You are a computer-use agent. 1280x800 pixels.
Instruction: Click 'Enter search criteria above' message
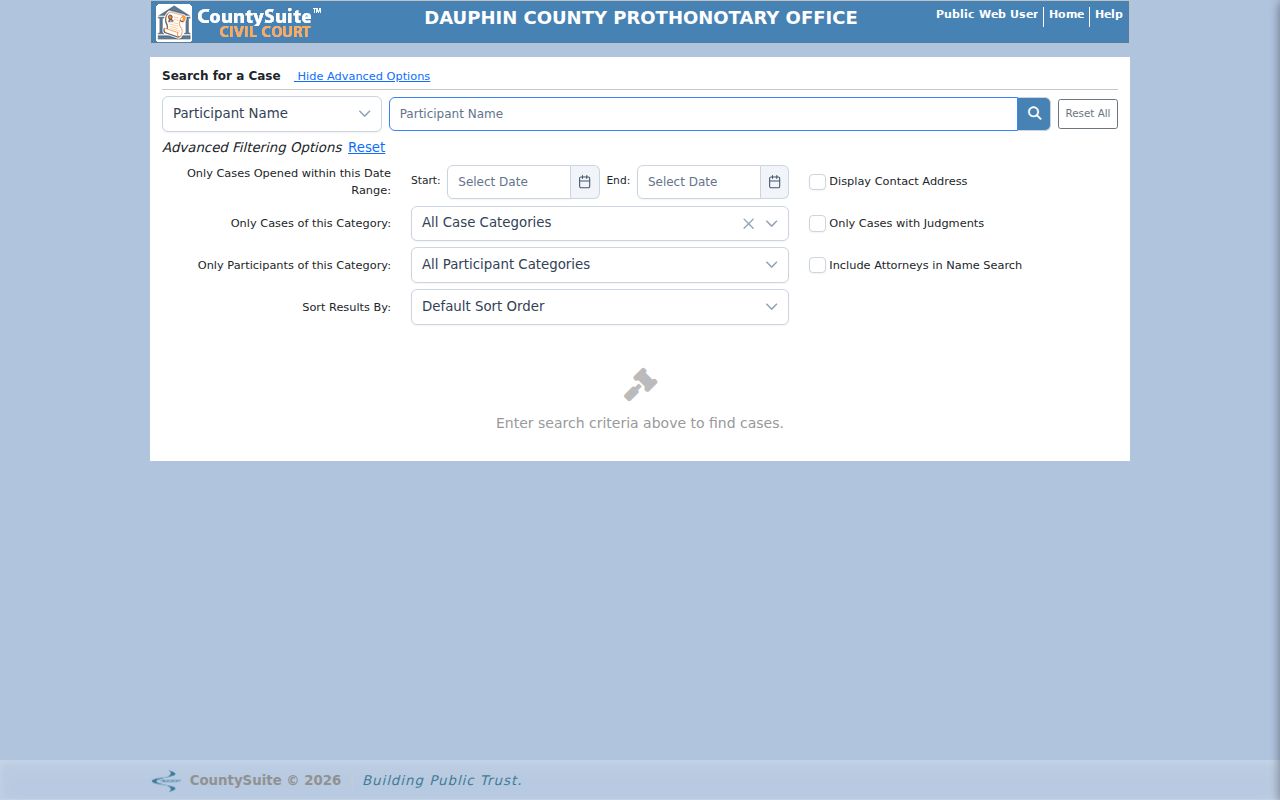click(x=640, y=424)
